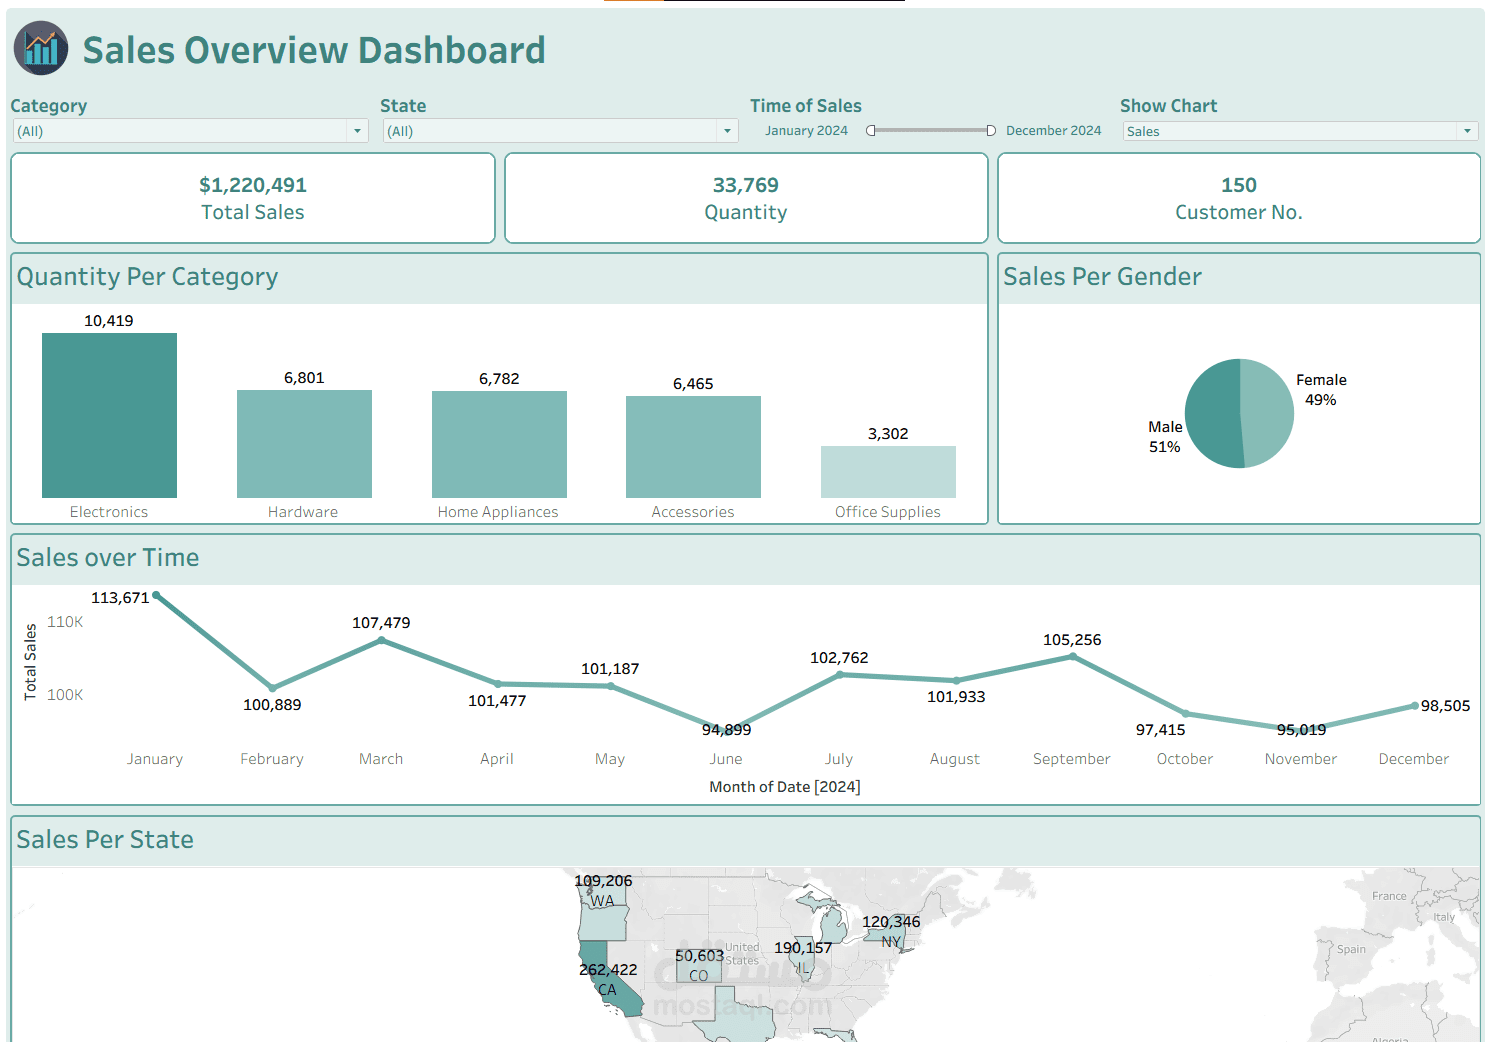Image resolution: width=1487 pixels, height=1042 pixels.
Task: Click the Sales Per State panel title
Action: tap(104, 840)
